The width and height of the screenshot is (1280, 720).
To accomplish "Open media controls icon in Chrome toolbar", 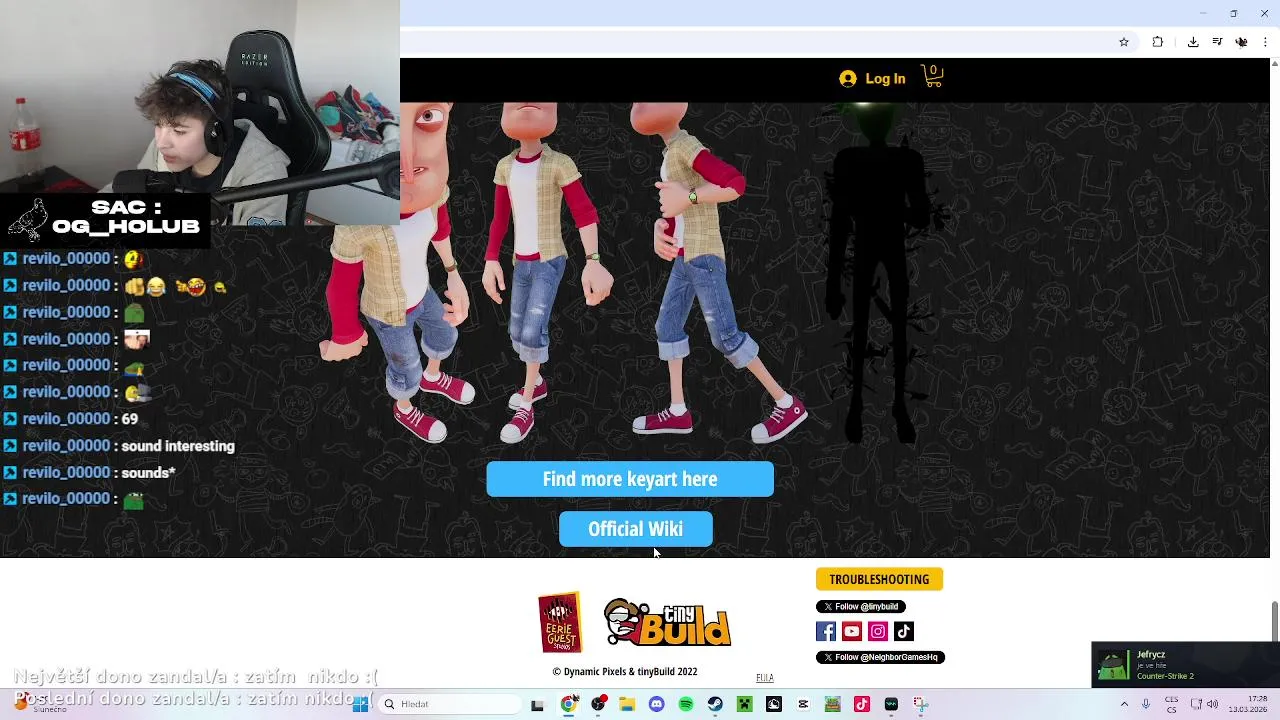I will click(x=1217, y=42).
